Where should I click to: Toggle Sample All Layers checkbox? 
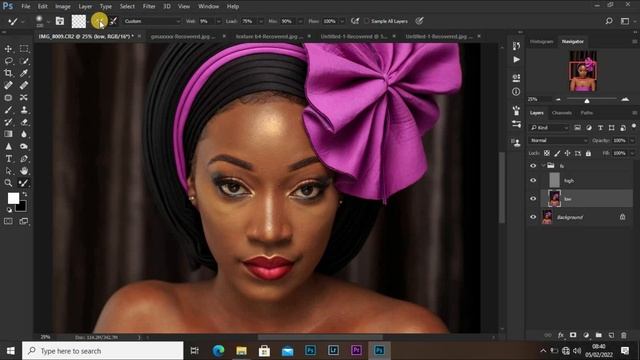(367, 21)
